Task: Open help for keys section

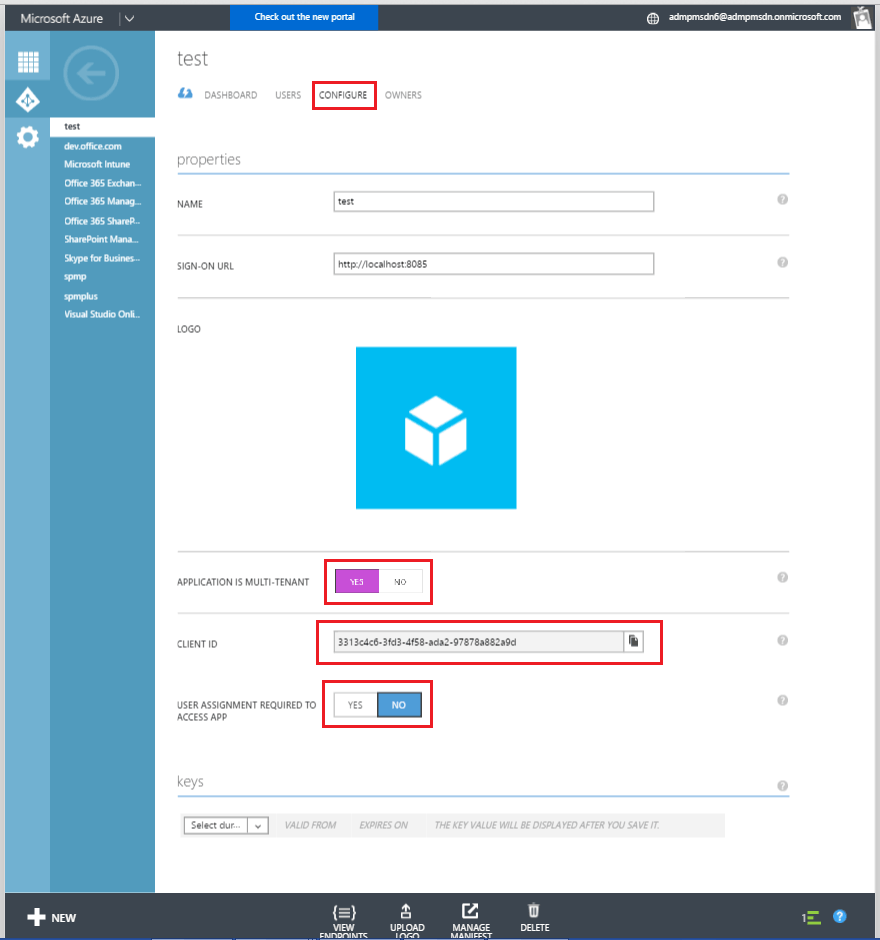Action: [x=782, y=786]
